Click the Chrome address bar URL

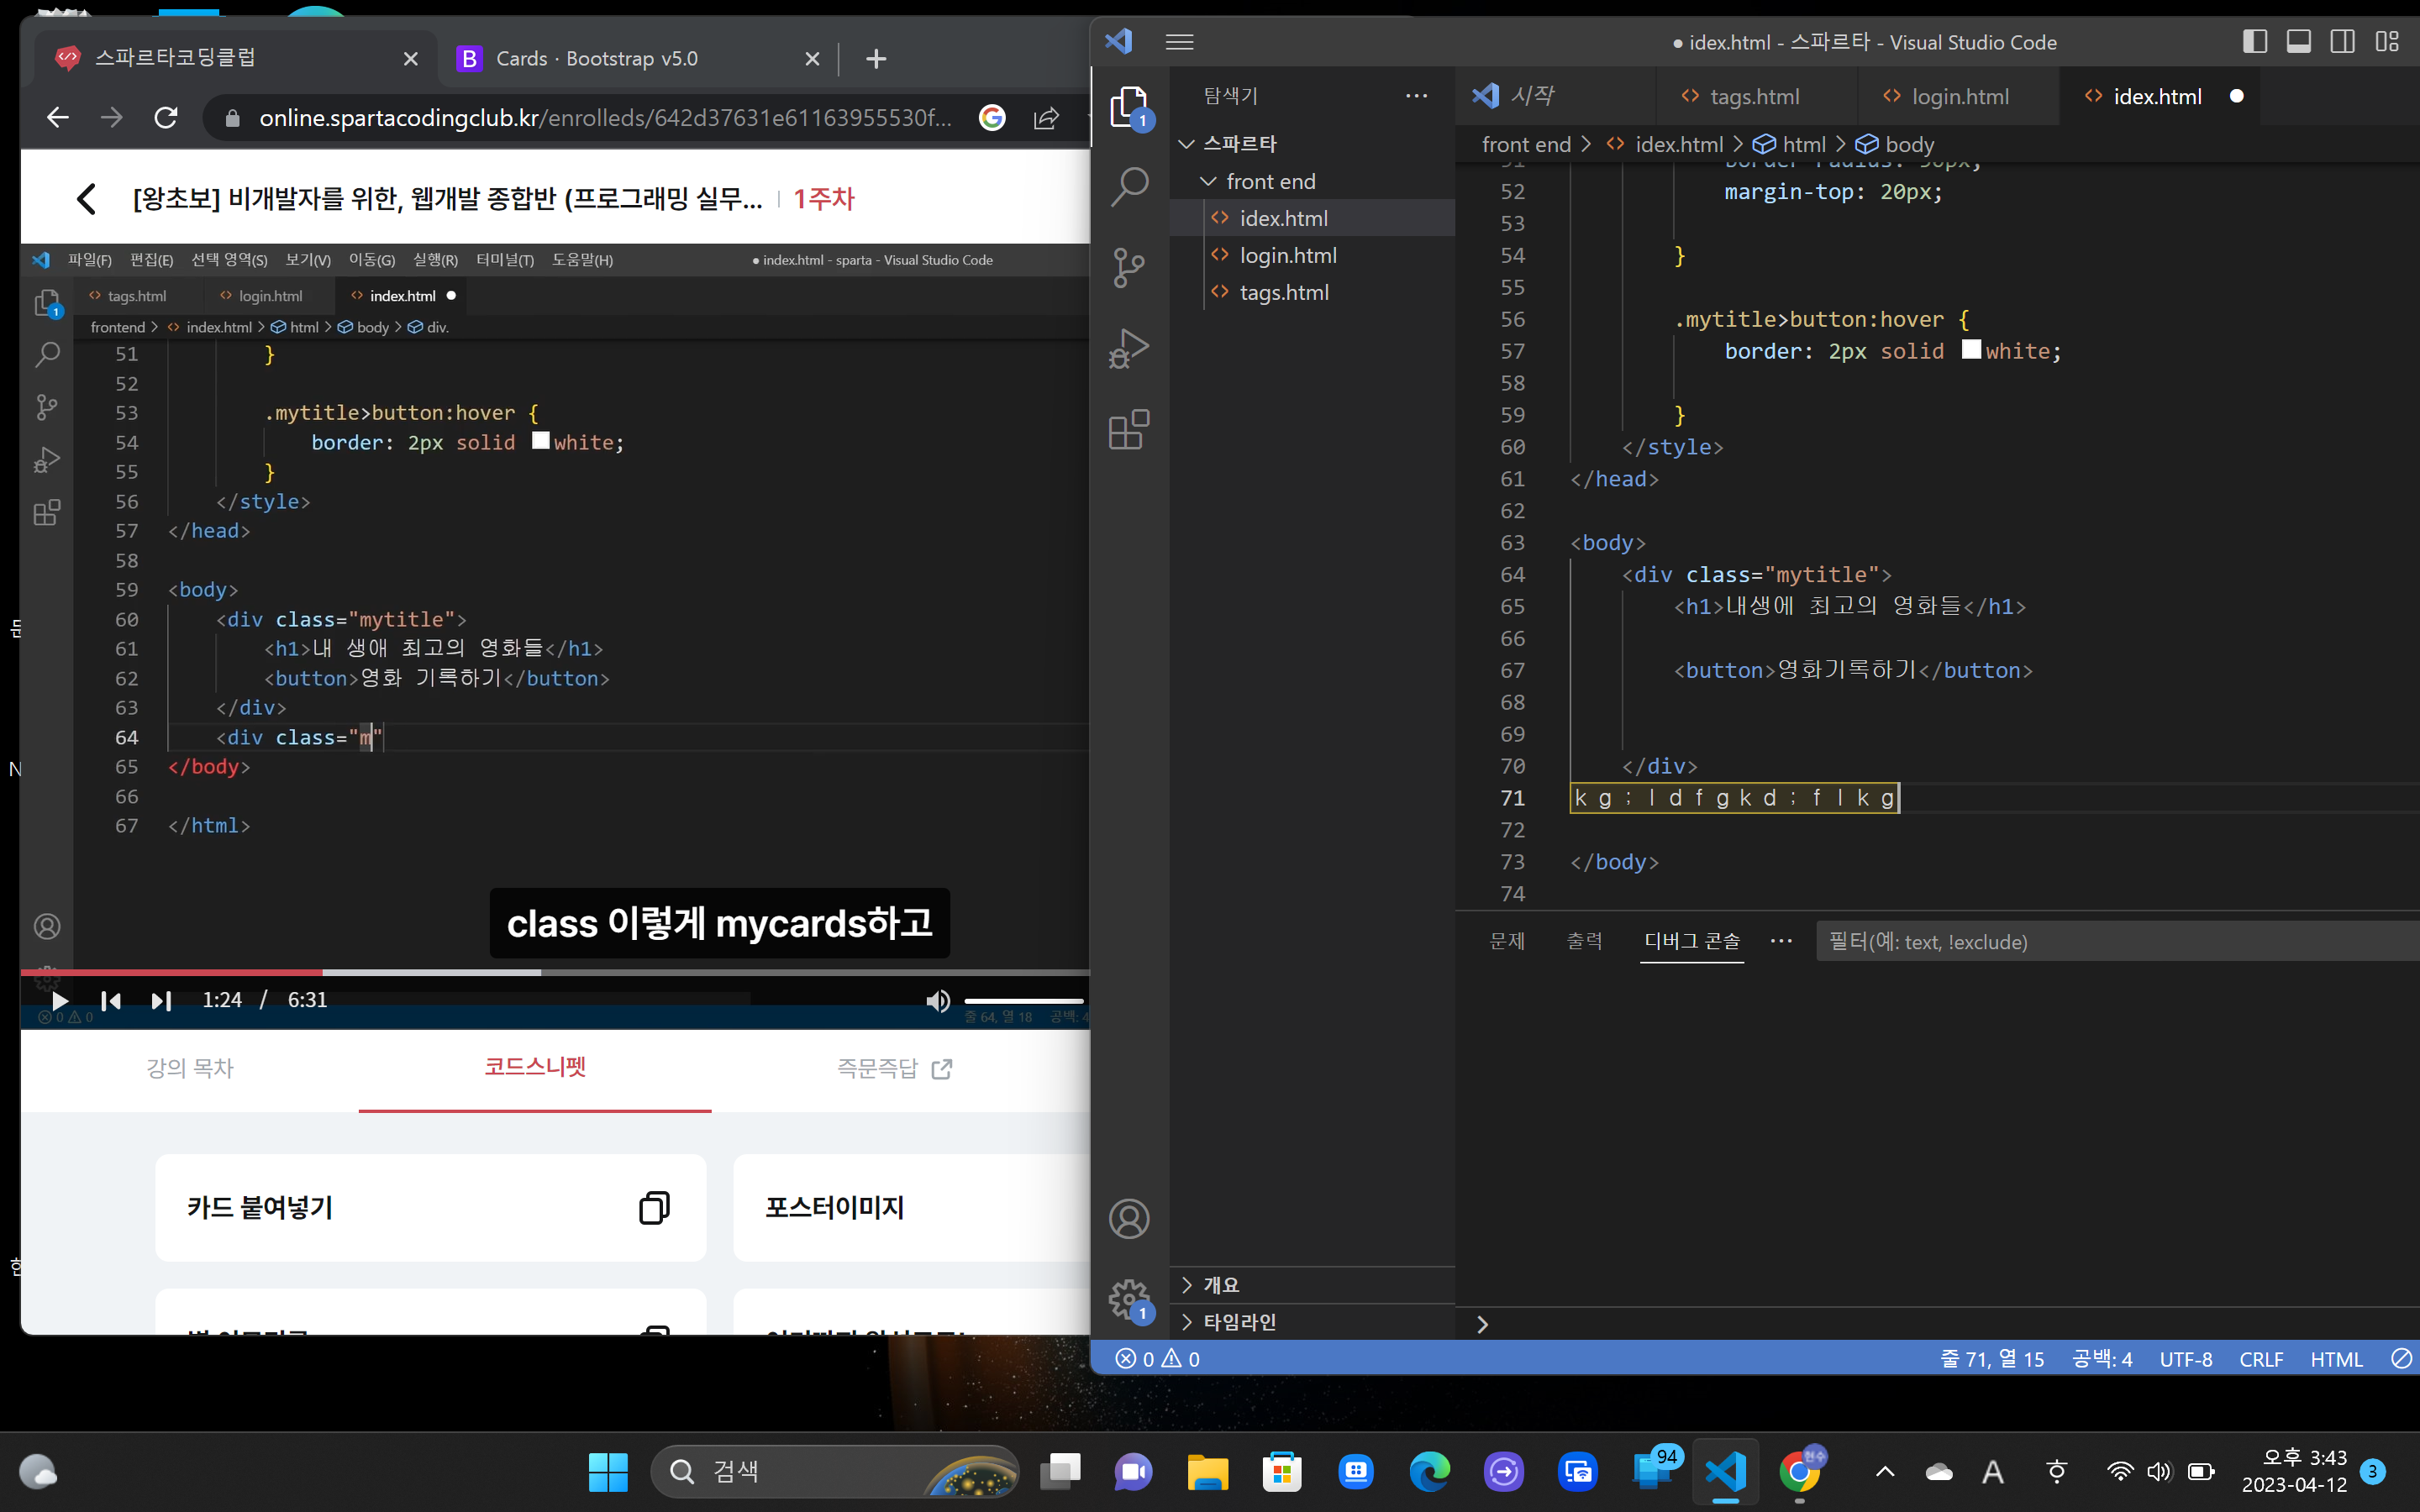coord(604,118)
